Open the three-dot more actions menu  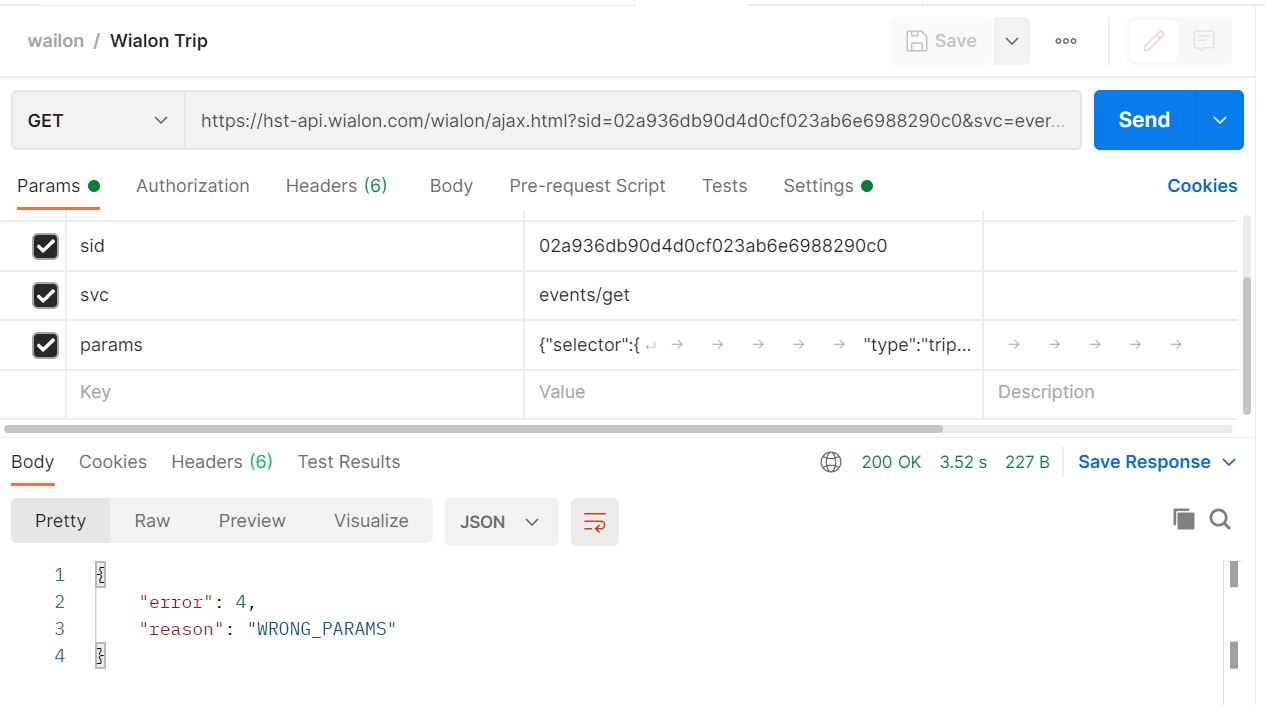click(1066, 41)
